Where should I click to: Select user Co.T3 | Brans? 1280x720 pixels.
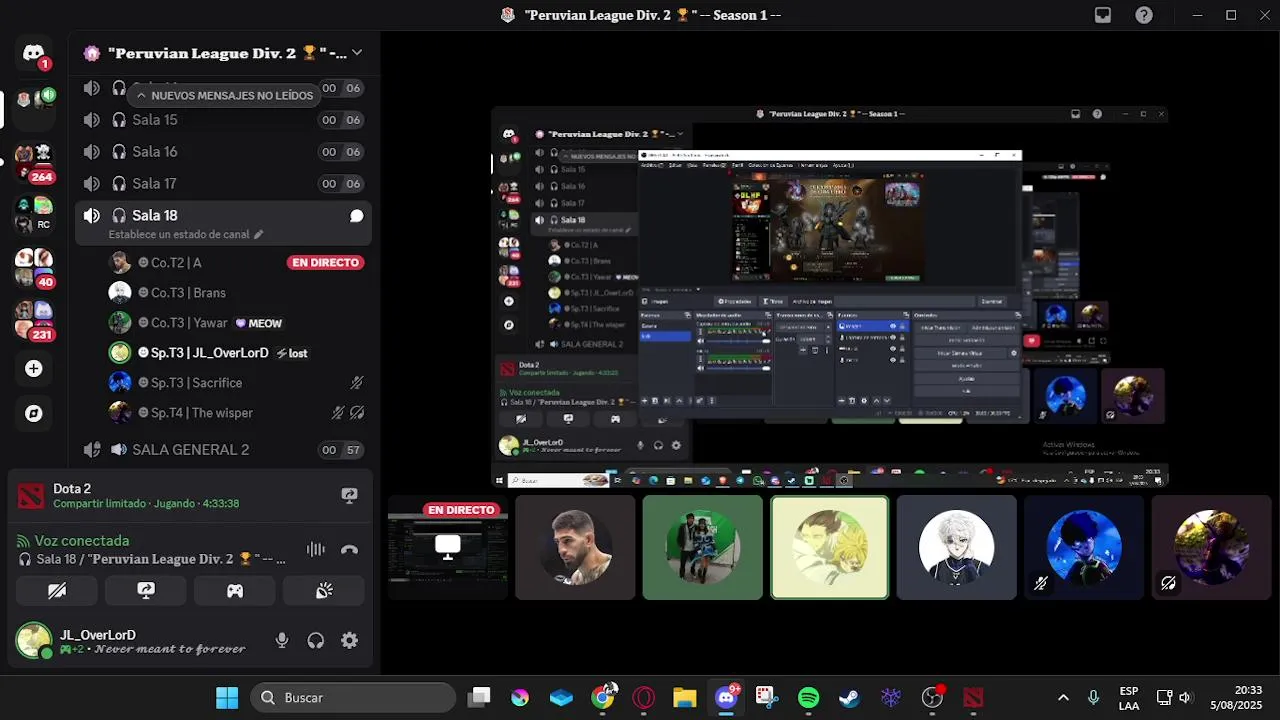pos(236,293)
